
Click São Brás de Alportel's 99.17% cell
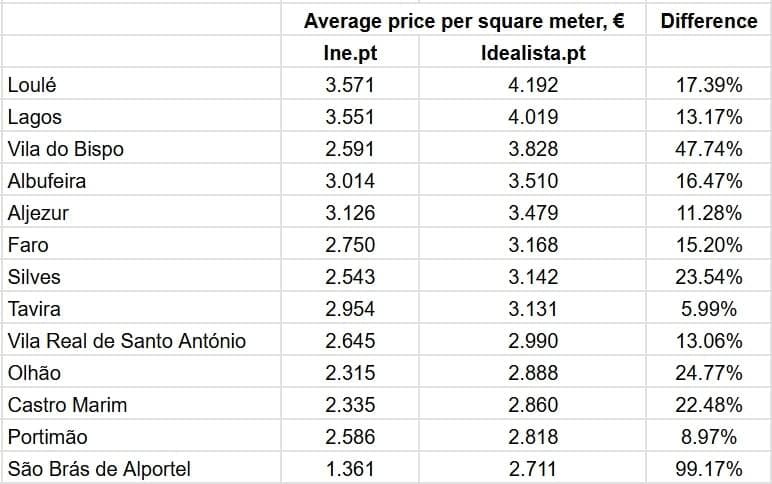(x=709, y=469)
